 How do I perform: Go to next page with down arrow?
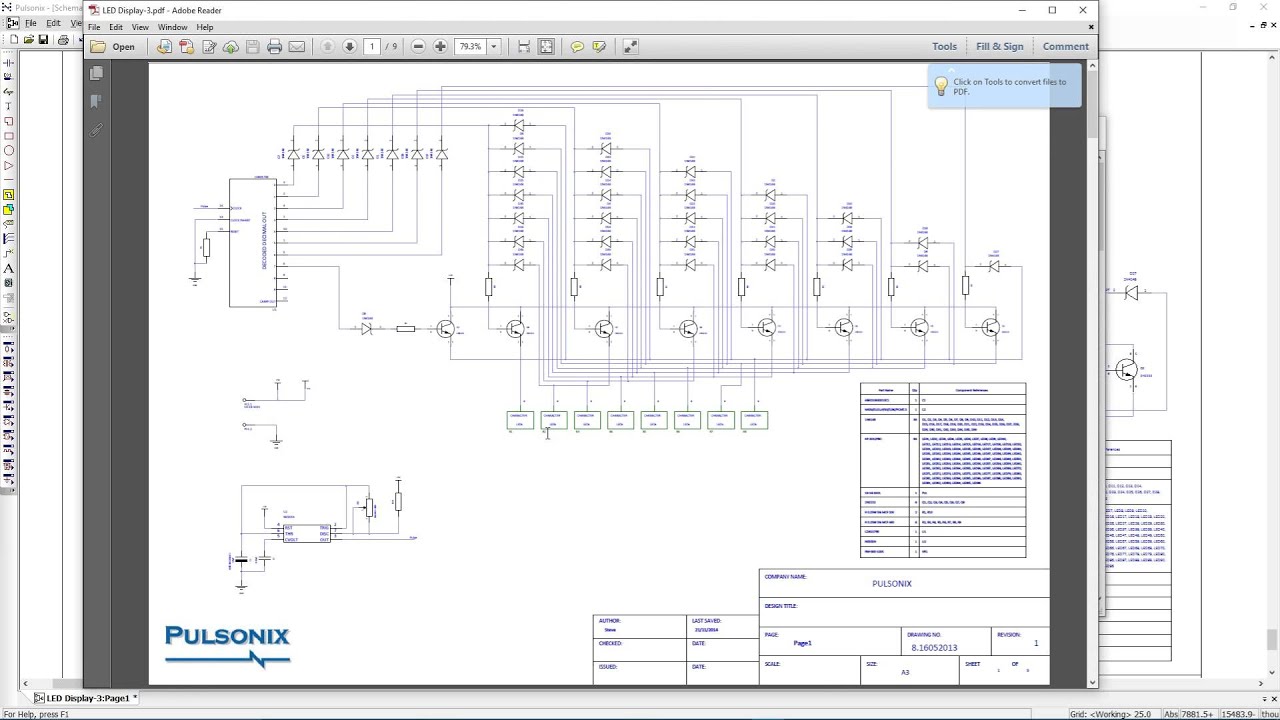349,47
